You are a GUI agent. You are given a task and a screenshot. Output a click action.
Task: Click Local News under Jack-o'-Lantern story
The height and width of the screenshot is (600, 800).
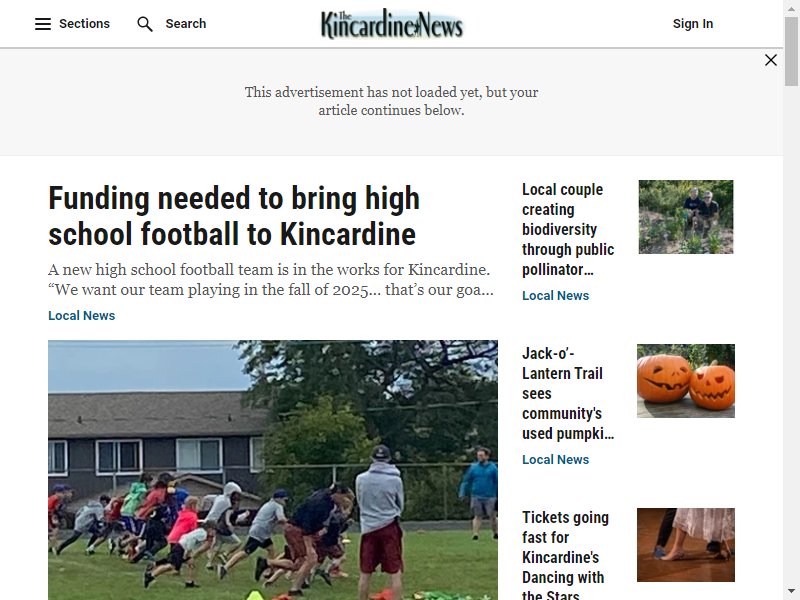coord(555,460)
